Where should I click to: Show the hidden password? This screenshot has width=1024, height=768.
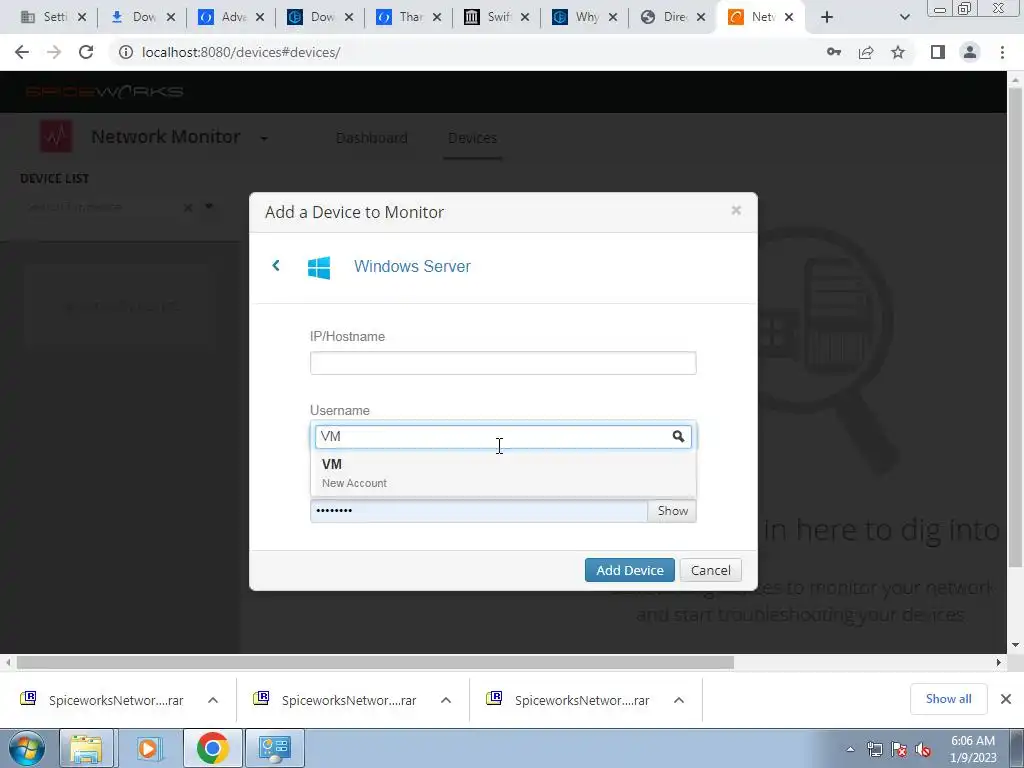coord(672,511)
